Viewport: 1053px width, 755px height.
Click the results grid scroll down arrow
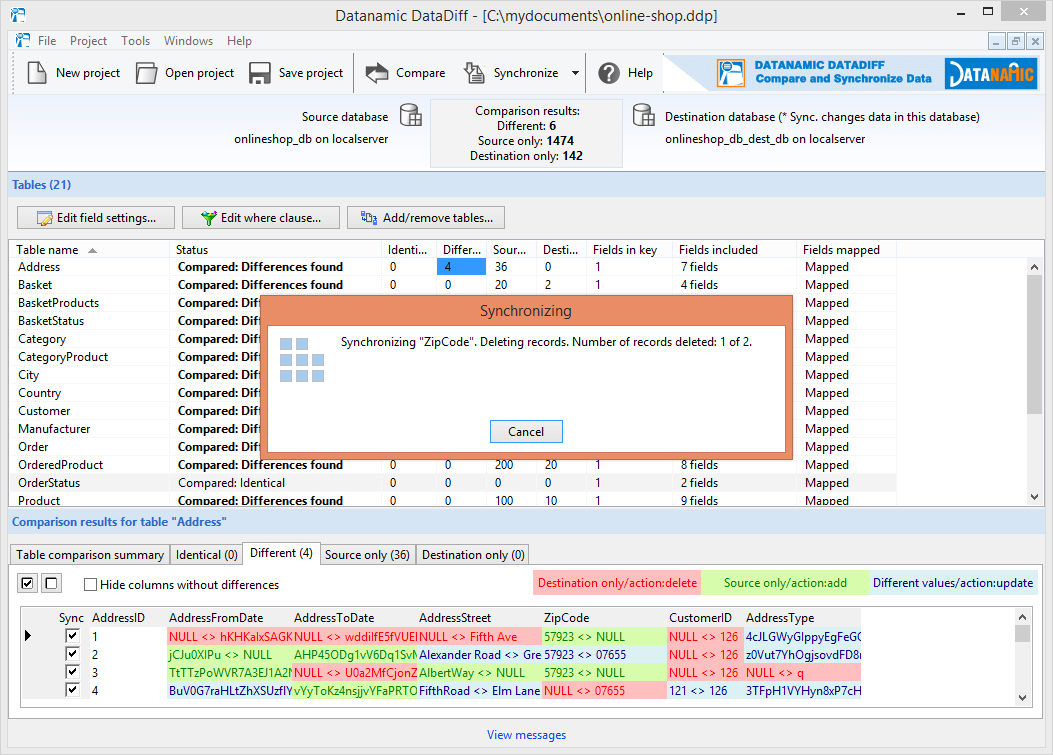point(1022,698)
